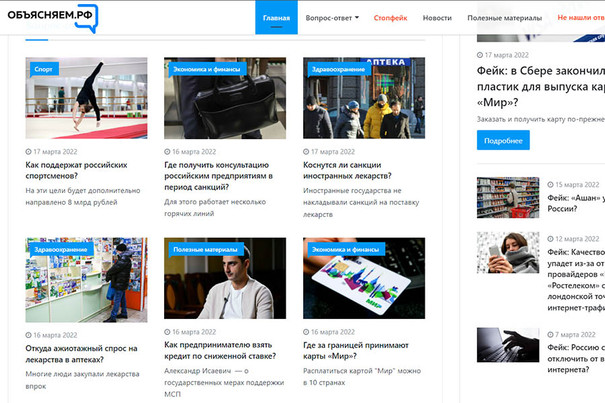Viewport: 605px width, 403px height.
Task: Click the Полезные материалы tag on the man's photo
Action: 206,249
